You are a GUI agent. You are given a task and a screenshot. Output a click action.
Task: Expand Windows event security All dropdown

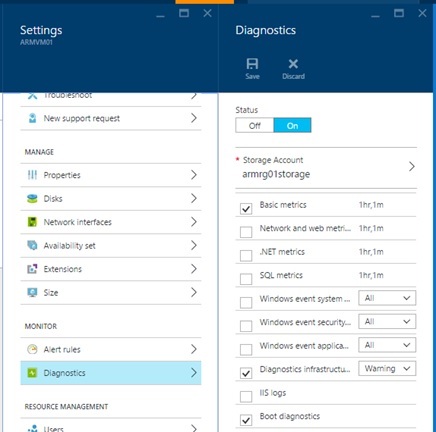pos(387,322)
